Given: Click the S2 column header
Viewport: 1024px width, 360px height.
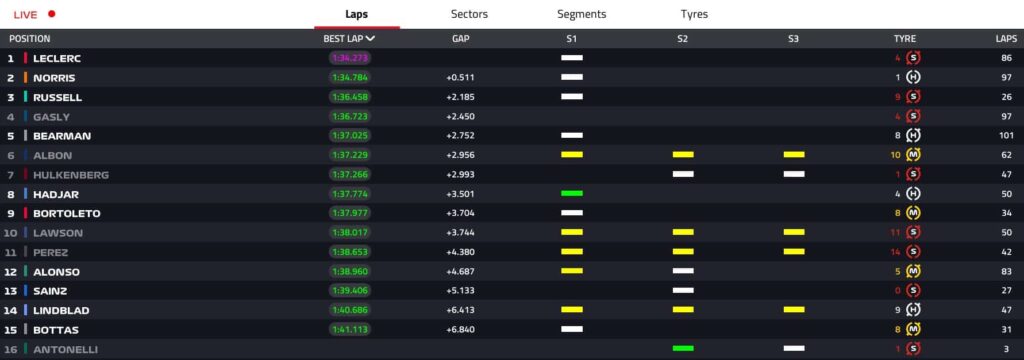Looking at the screenshot, I should [x=682, y=39].
